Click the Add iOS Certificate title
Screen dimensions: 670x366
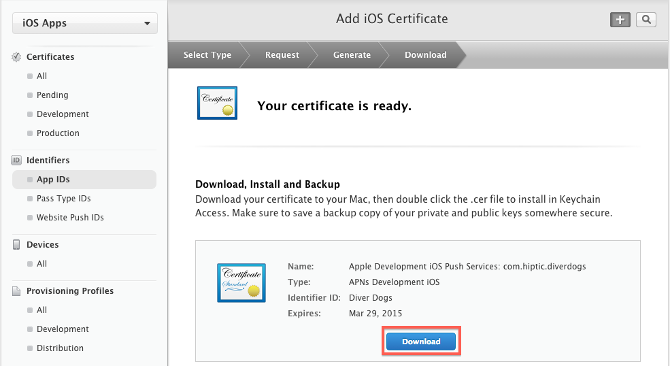click(x=392, y=19)
